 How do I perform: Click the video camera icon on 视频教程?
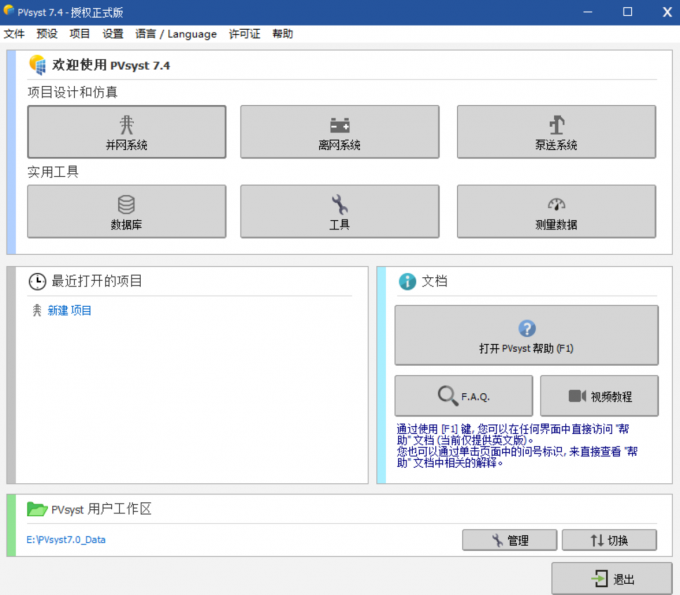tap(577, 396)
